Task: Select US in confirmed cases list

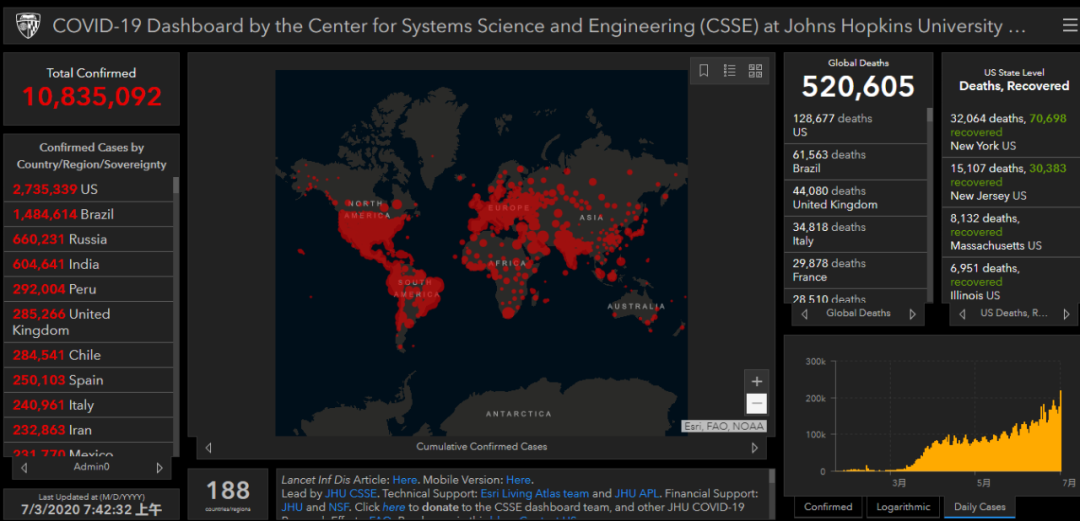Action: pyautogui.click(x=88, y=190)
